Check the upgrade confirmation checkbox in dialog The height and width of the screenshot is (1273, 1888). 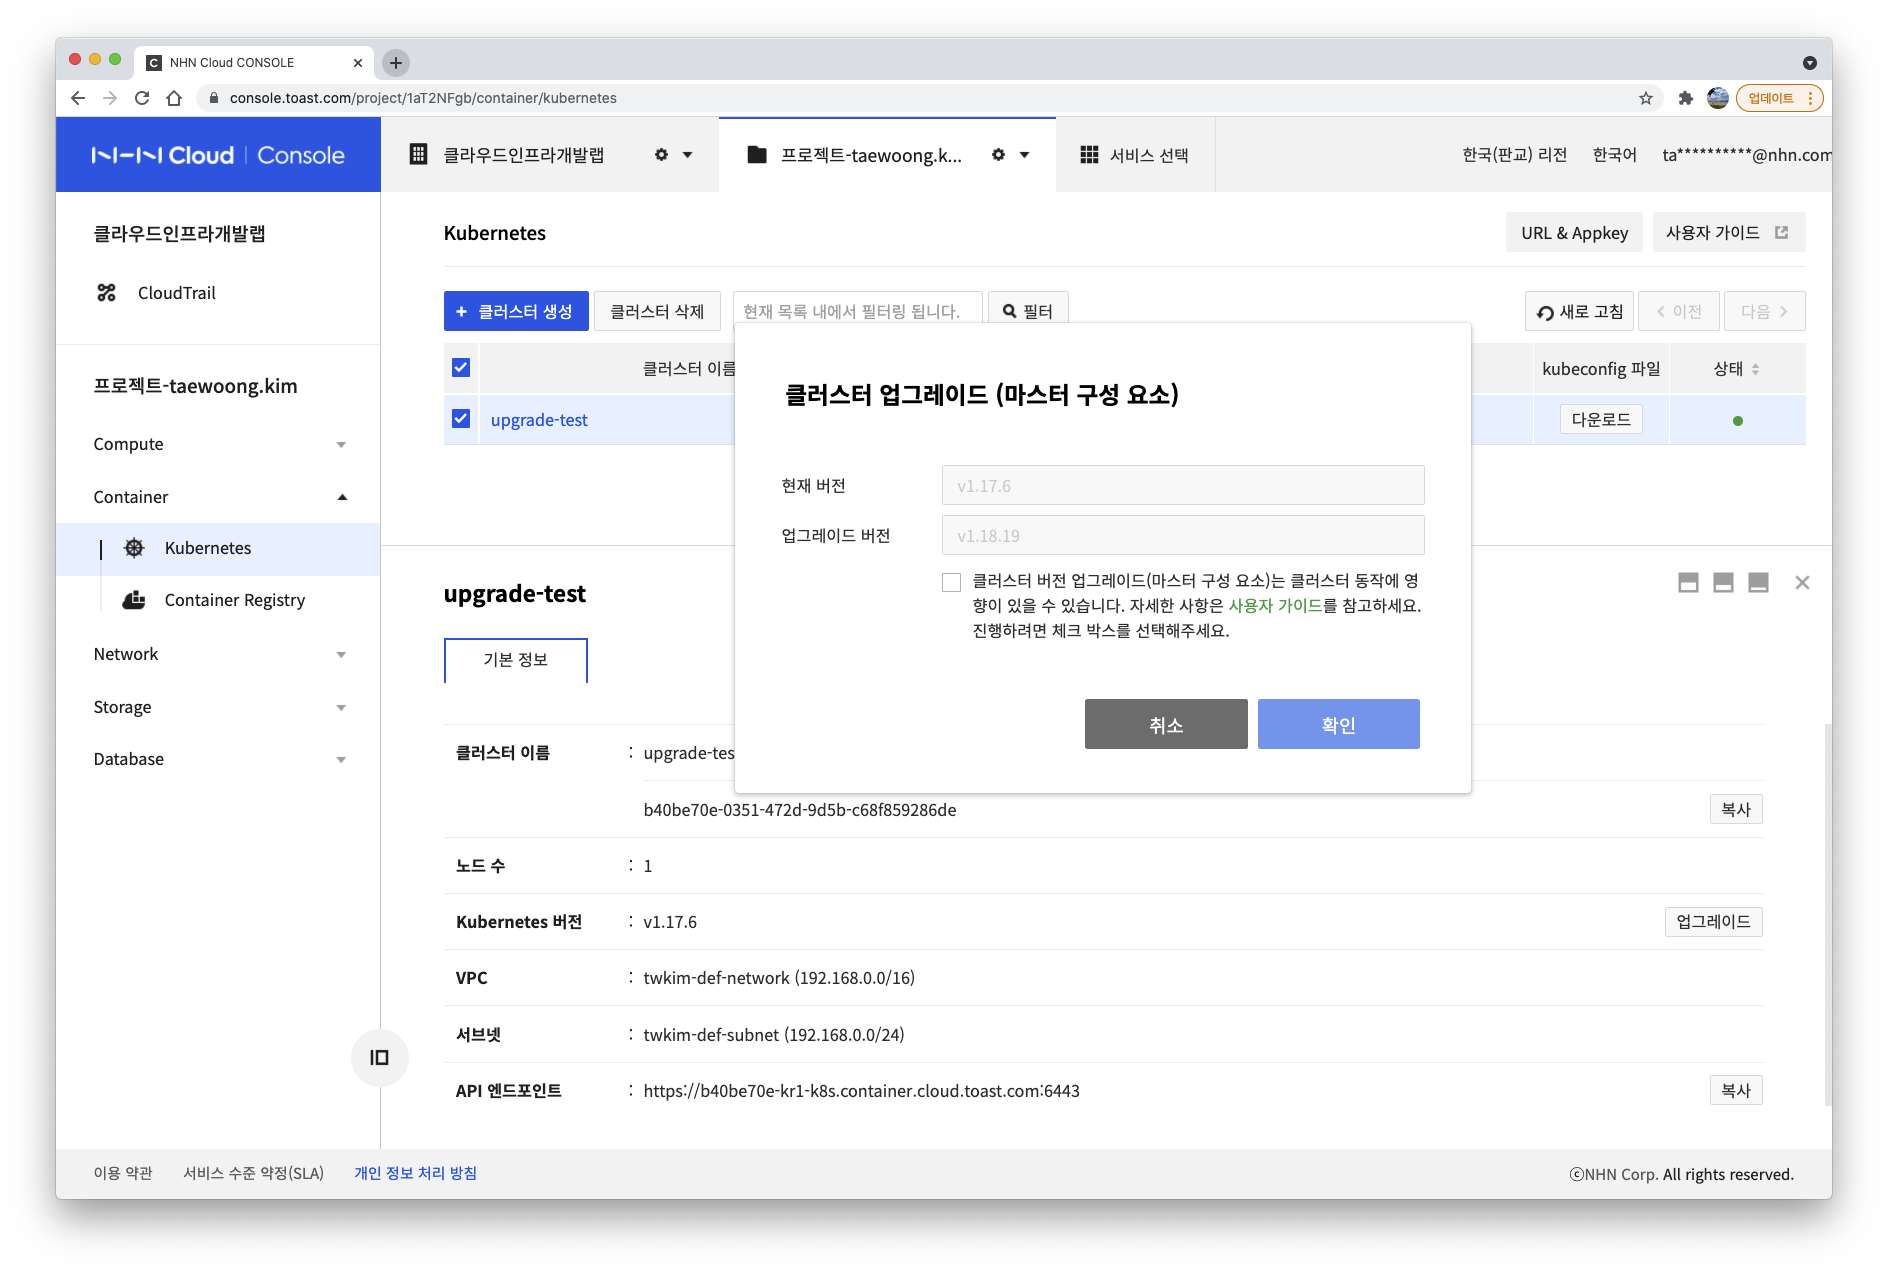951,583
